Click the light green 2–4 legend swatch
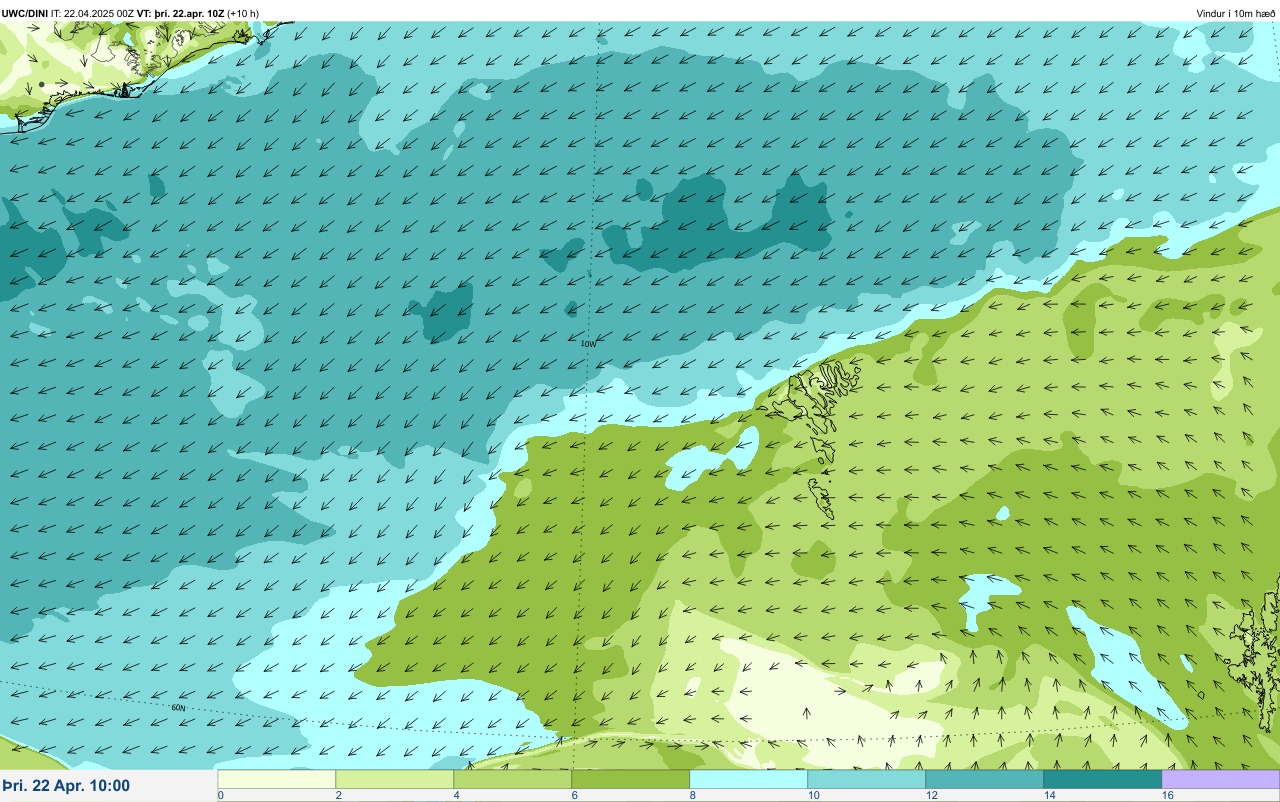 click(394, 778)
